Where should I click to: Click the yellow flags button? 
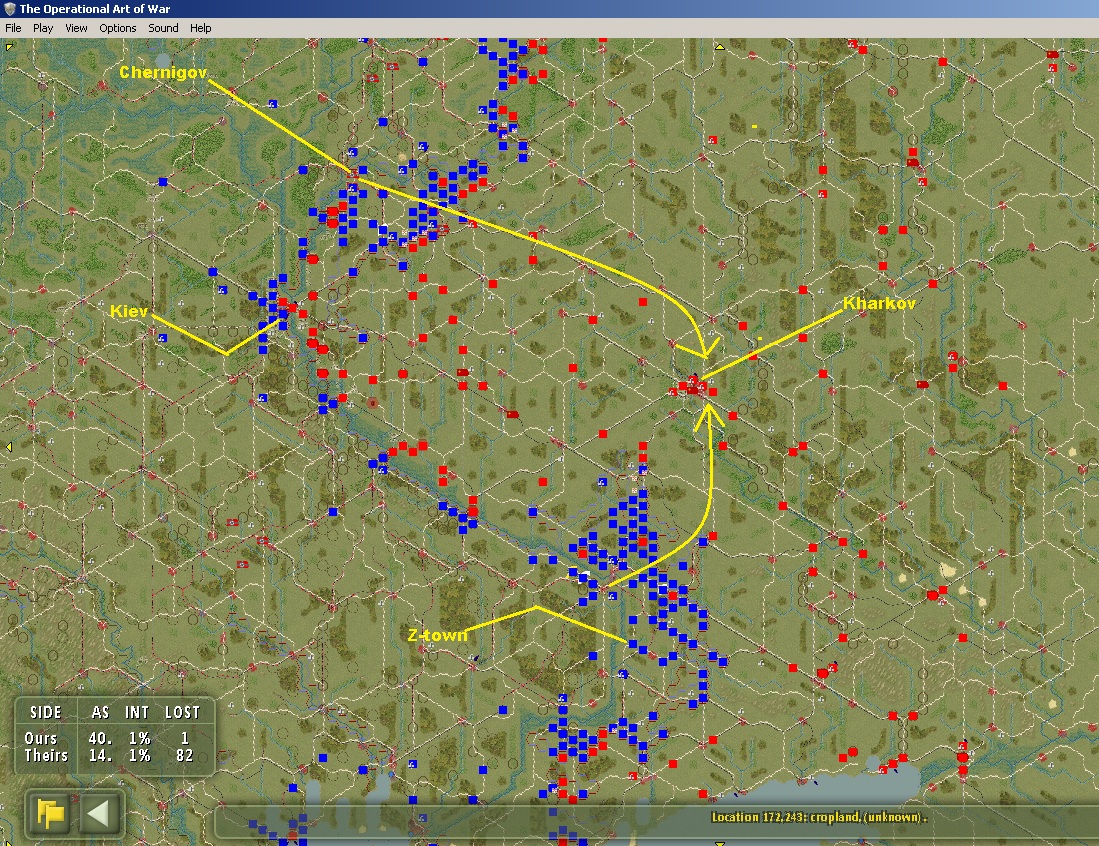50,813
